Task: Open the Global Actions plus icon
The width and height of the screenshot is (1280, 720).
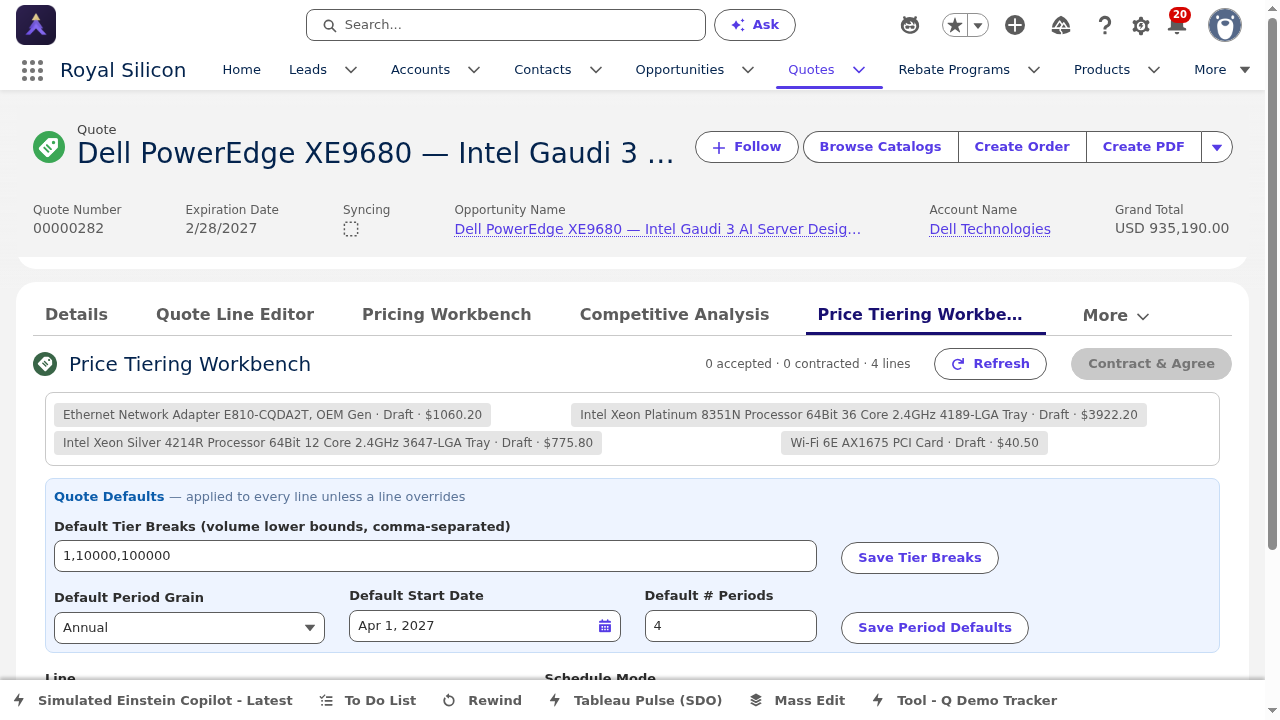Action: click(x=1015, y=25)
